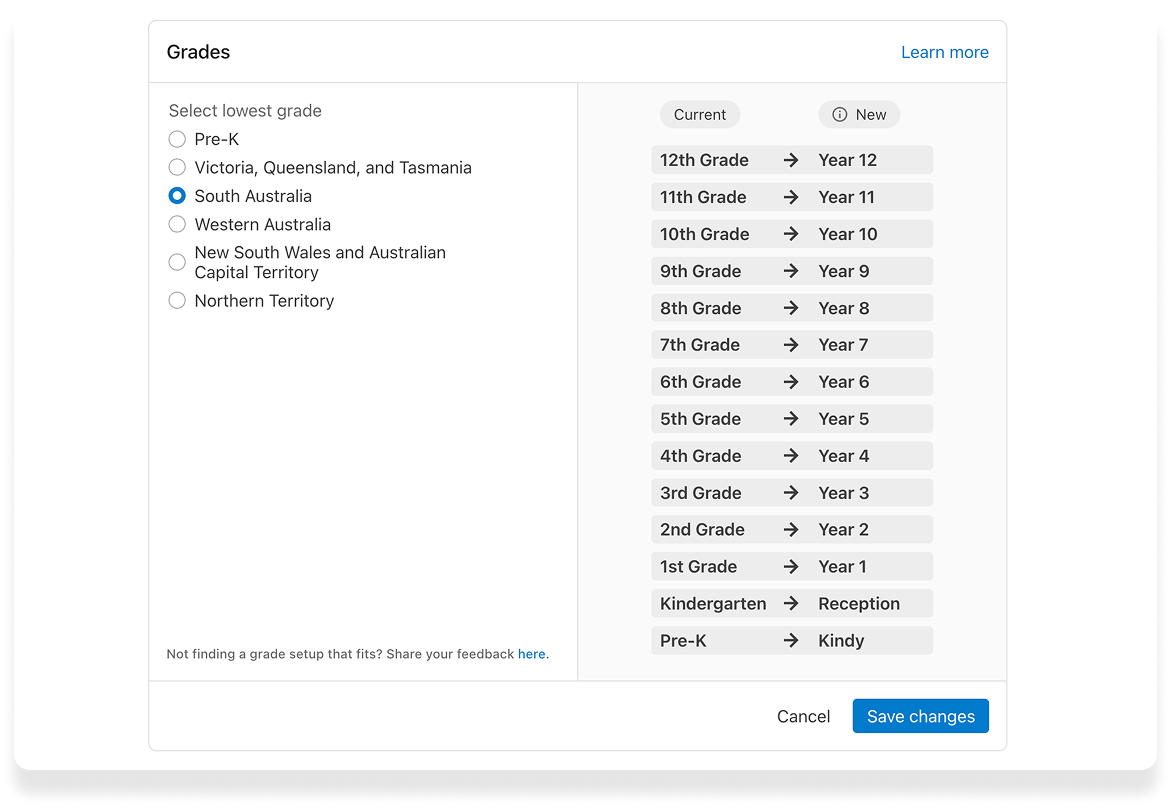The height and width of the screenshot is (808, 1171).
Task: Cancel the grade changes
Action: 803,716
